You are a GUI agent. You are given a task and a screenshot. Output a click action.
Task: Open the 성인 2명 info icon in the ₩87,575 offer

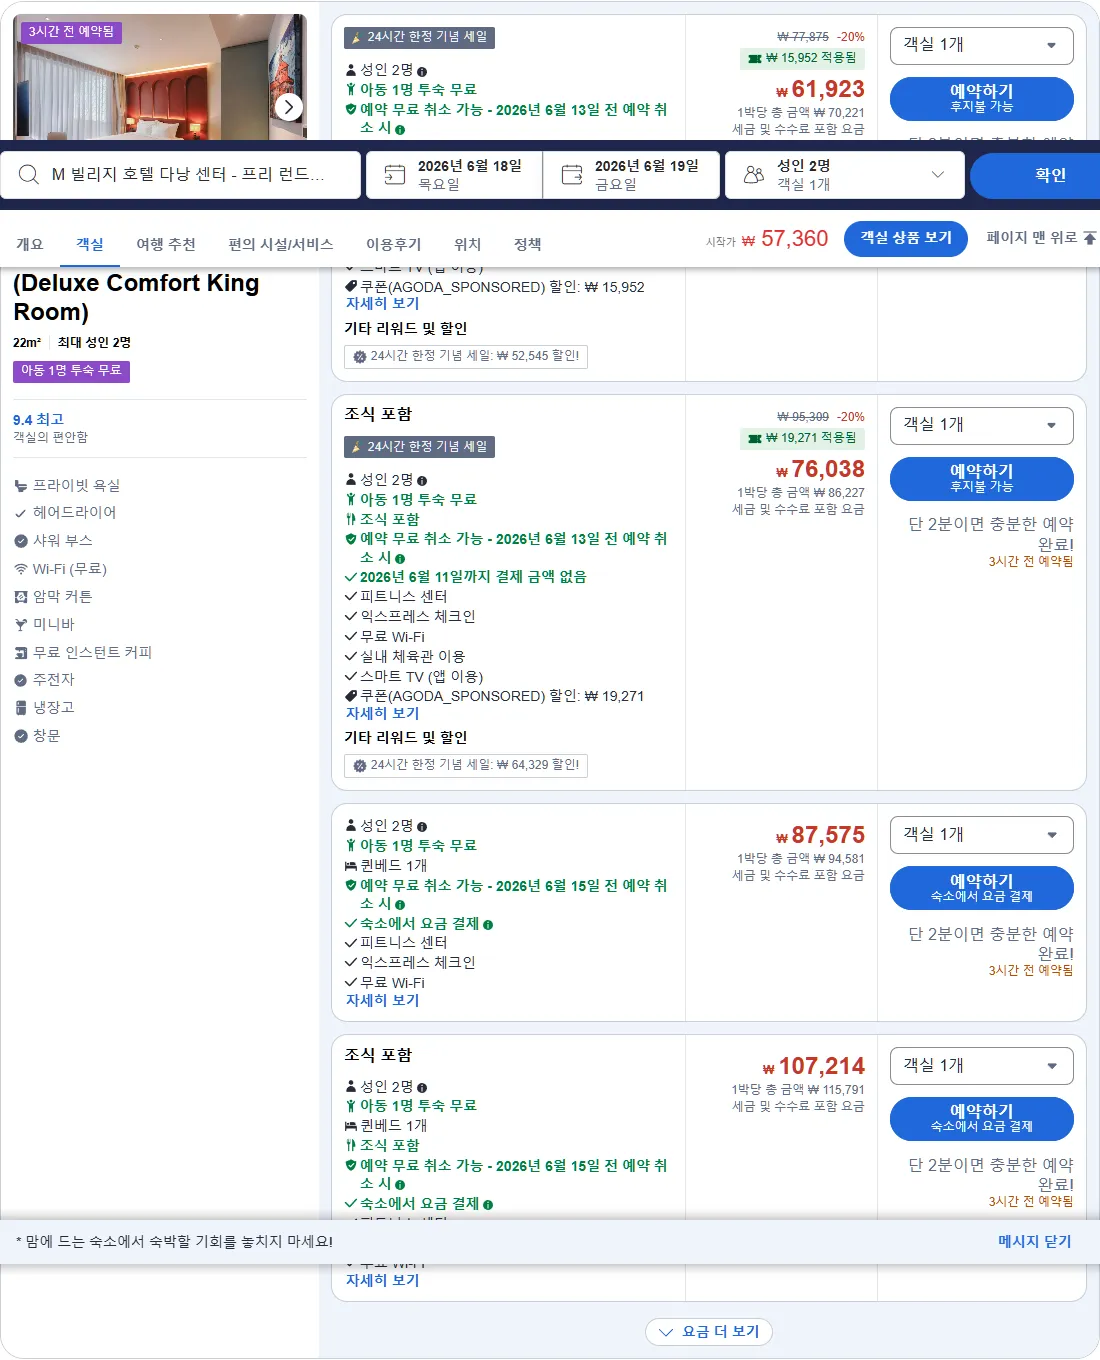[422, 827]
